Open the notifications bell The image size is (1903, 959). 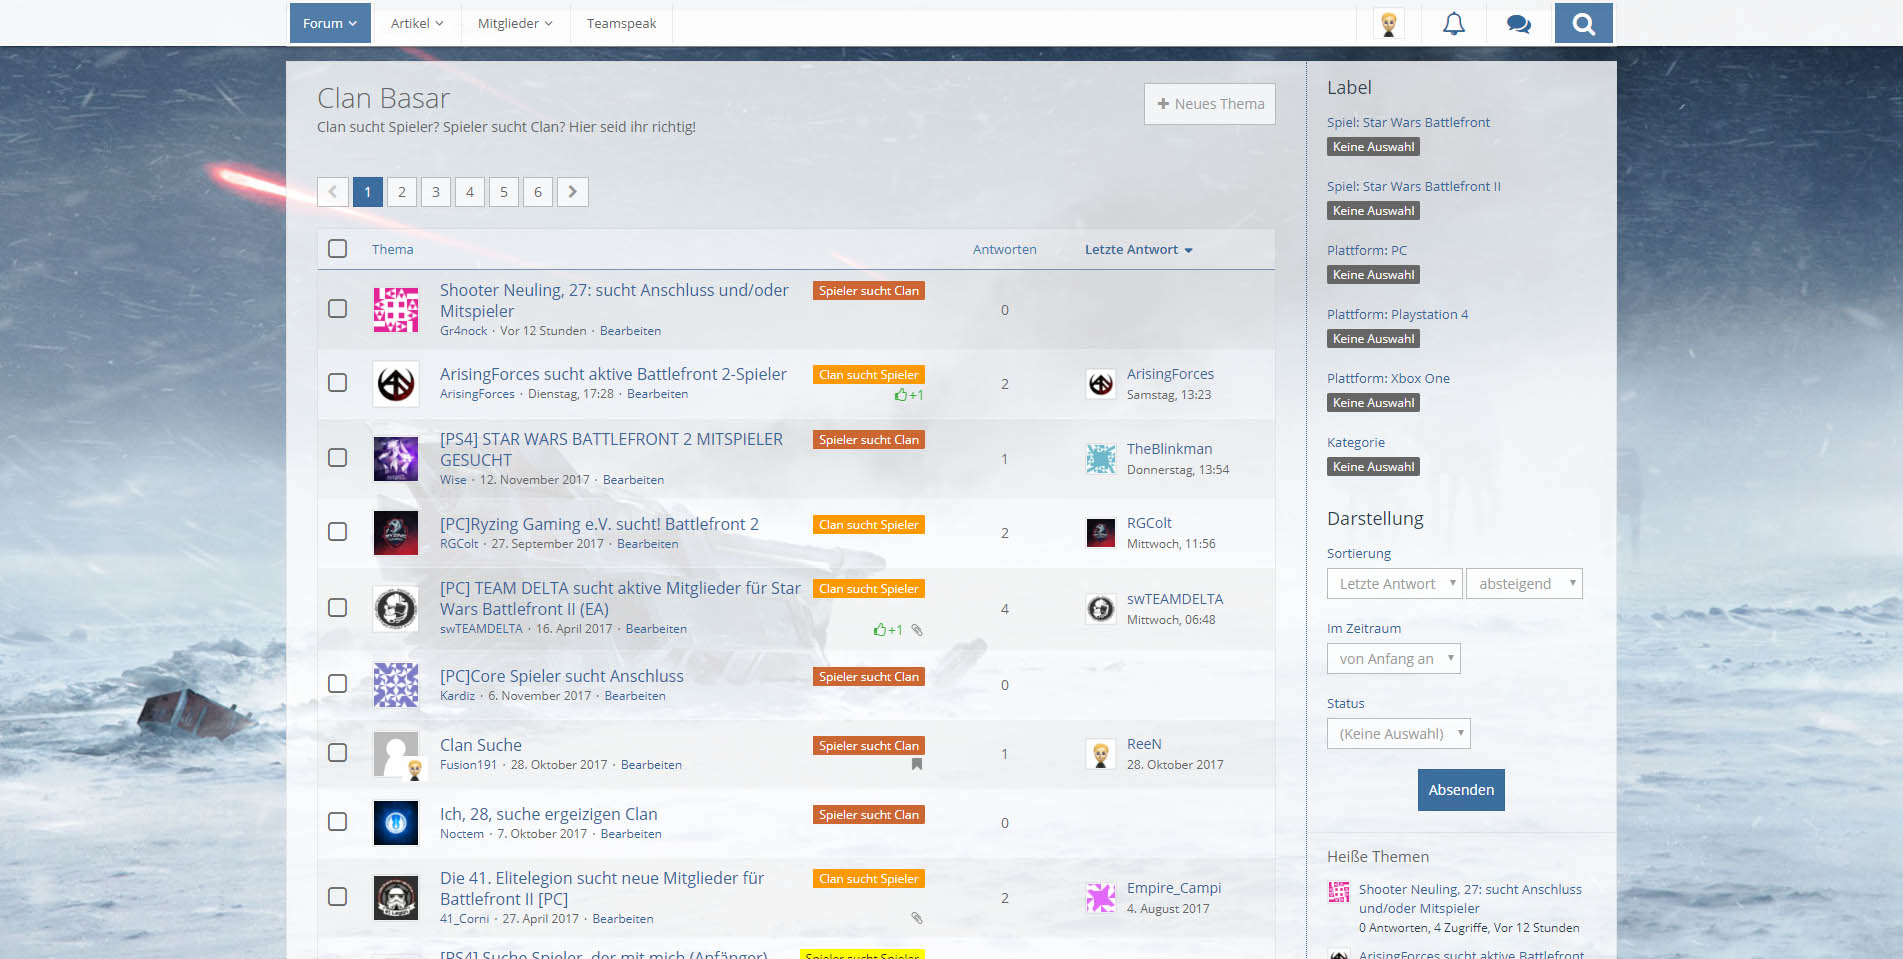coord(1453,23)
